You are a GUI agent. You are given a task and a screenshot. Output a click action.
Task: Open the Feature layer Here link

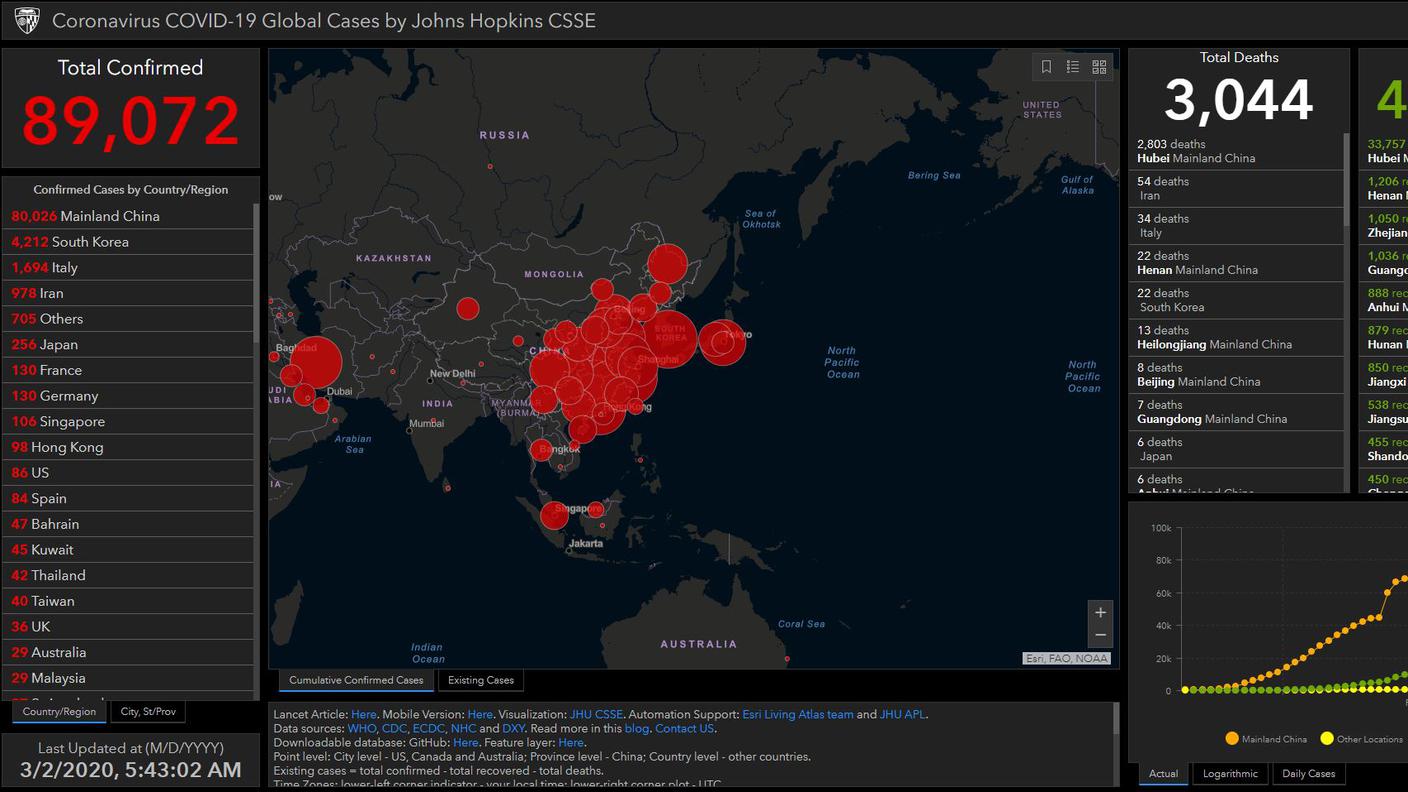pos(571,743)
